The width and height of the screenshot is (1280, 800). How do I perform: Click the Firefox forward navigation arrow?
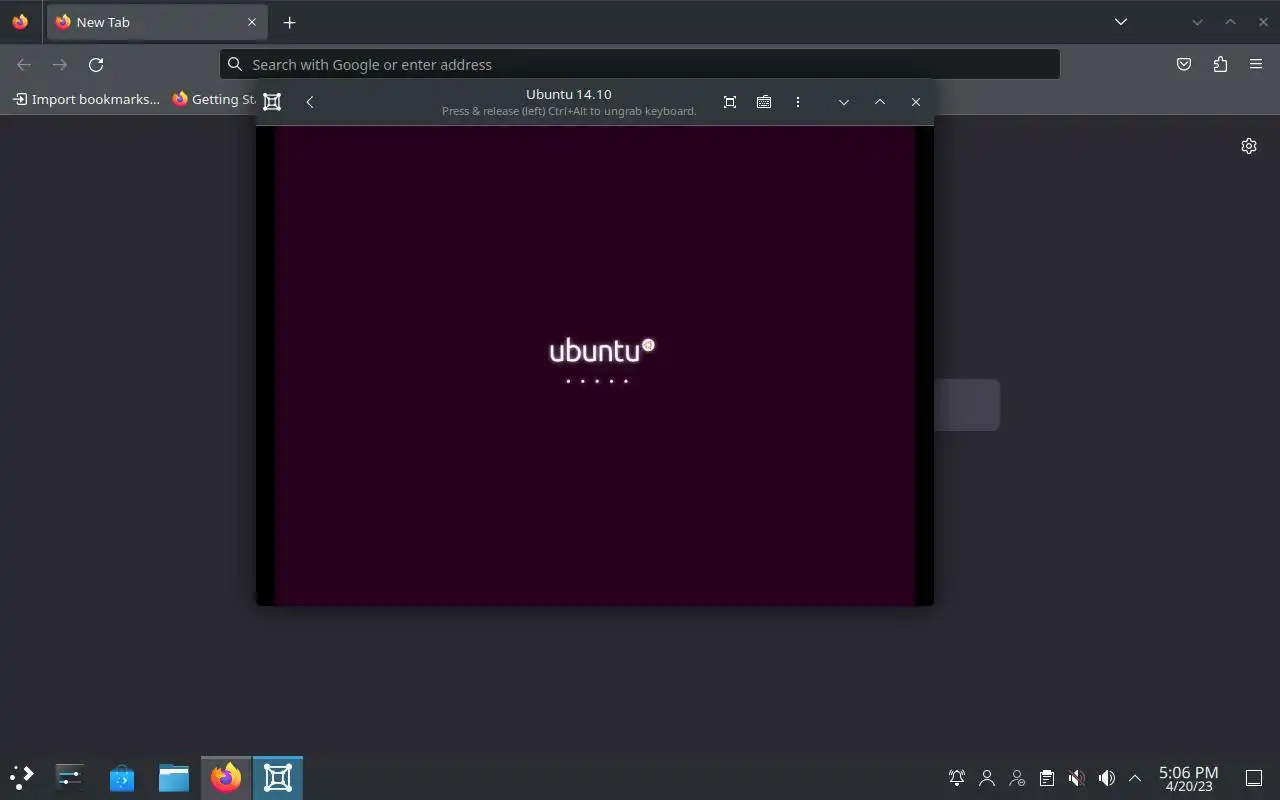[60, 65]
